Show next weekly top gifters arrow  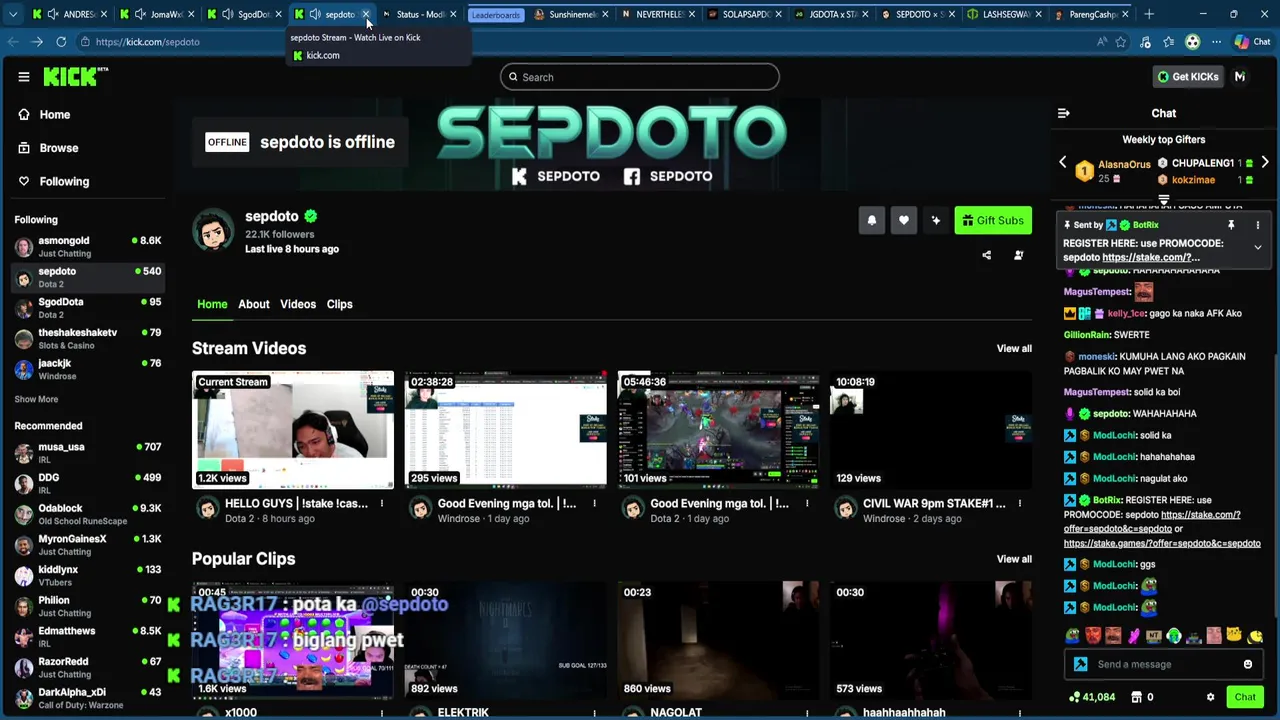pos(1265,162)
